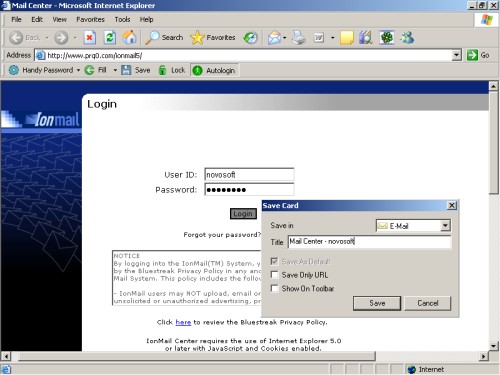500x375 pixels.
Task: Print the page with printer icon
Action: [x=299, y=38]
